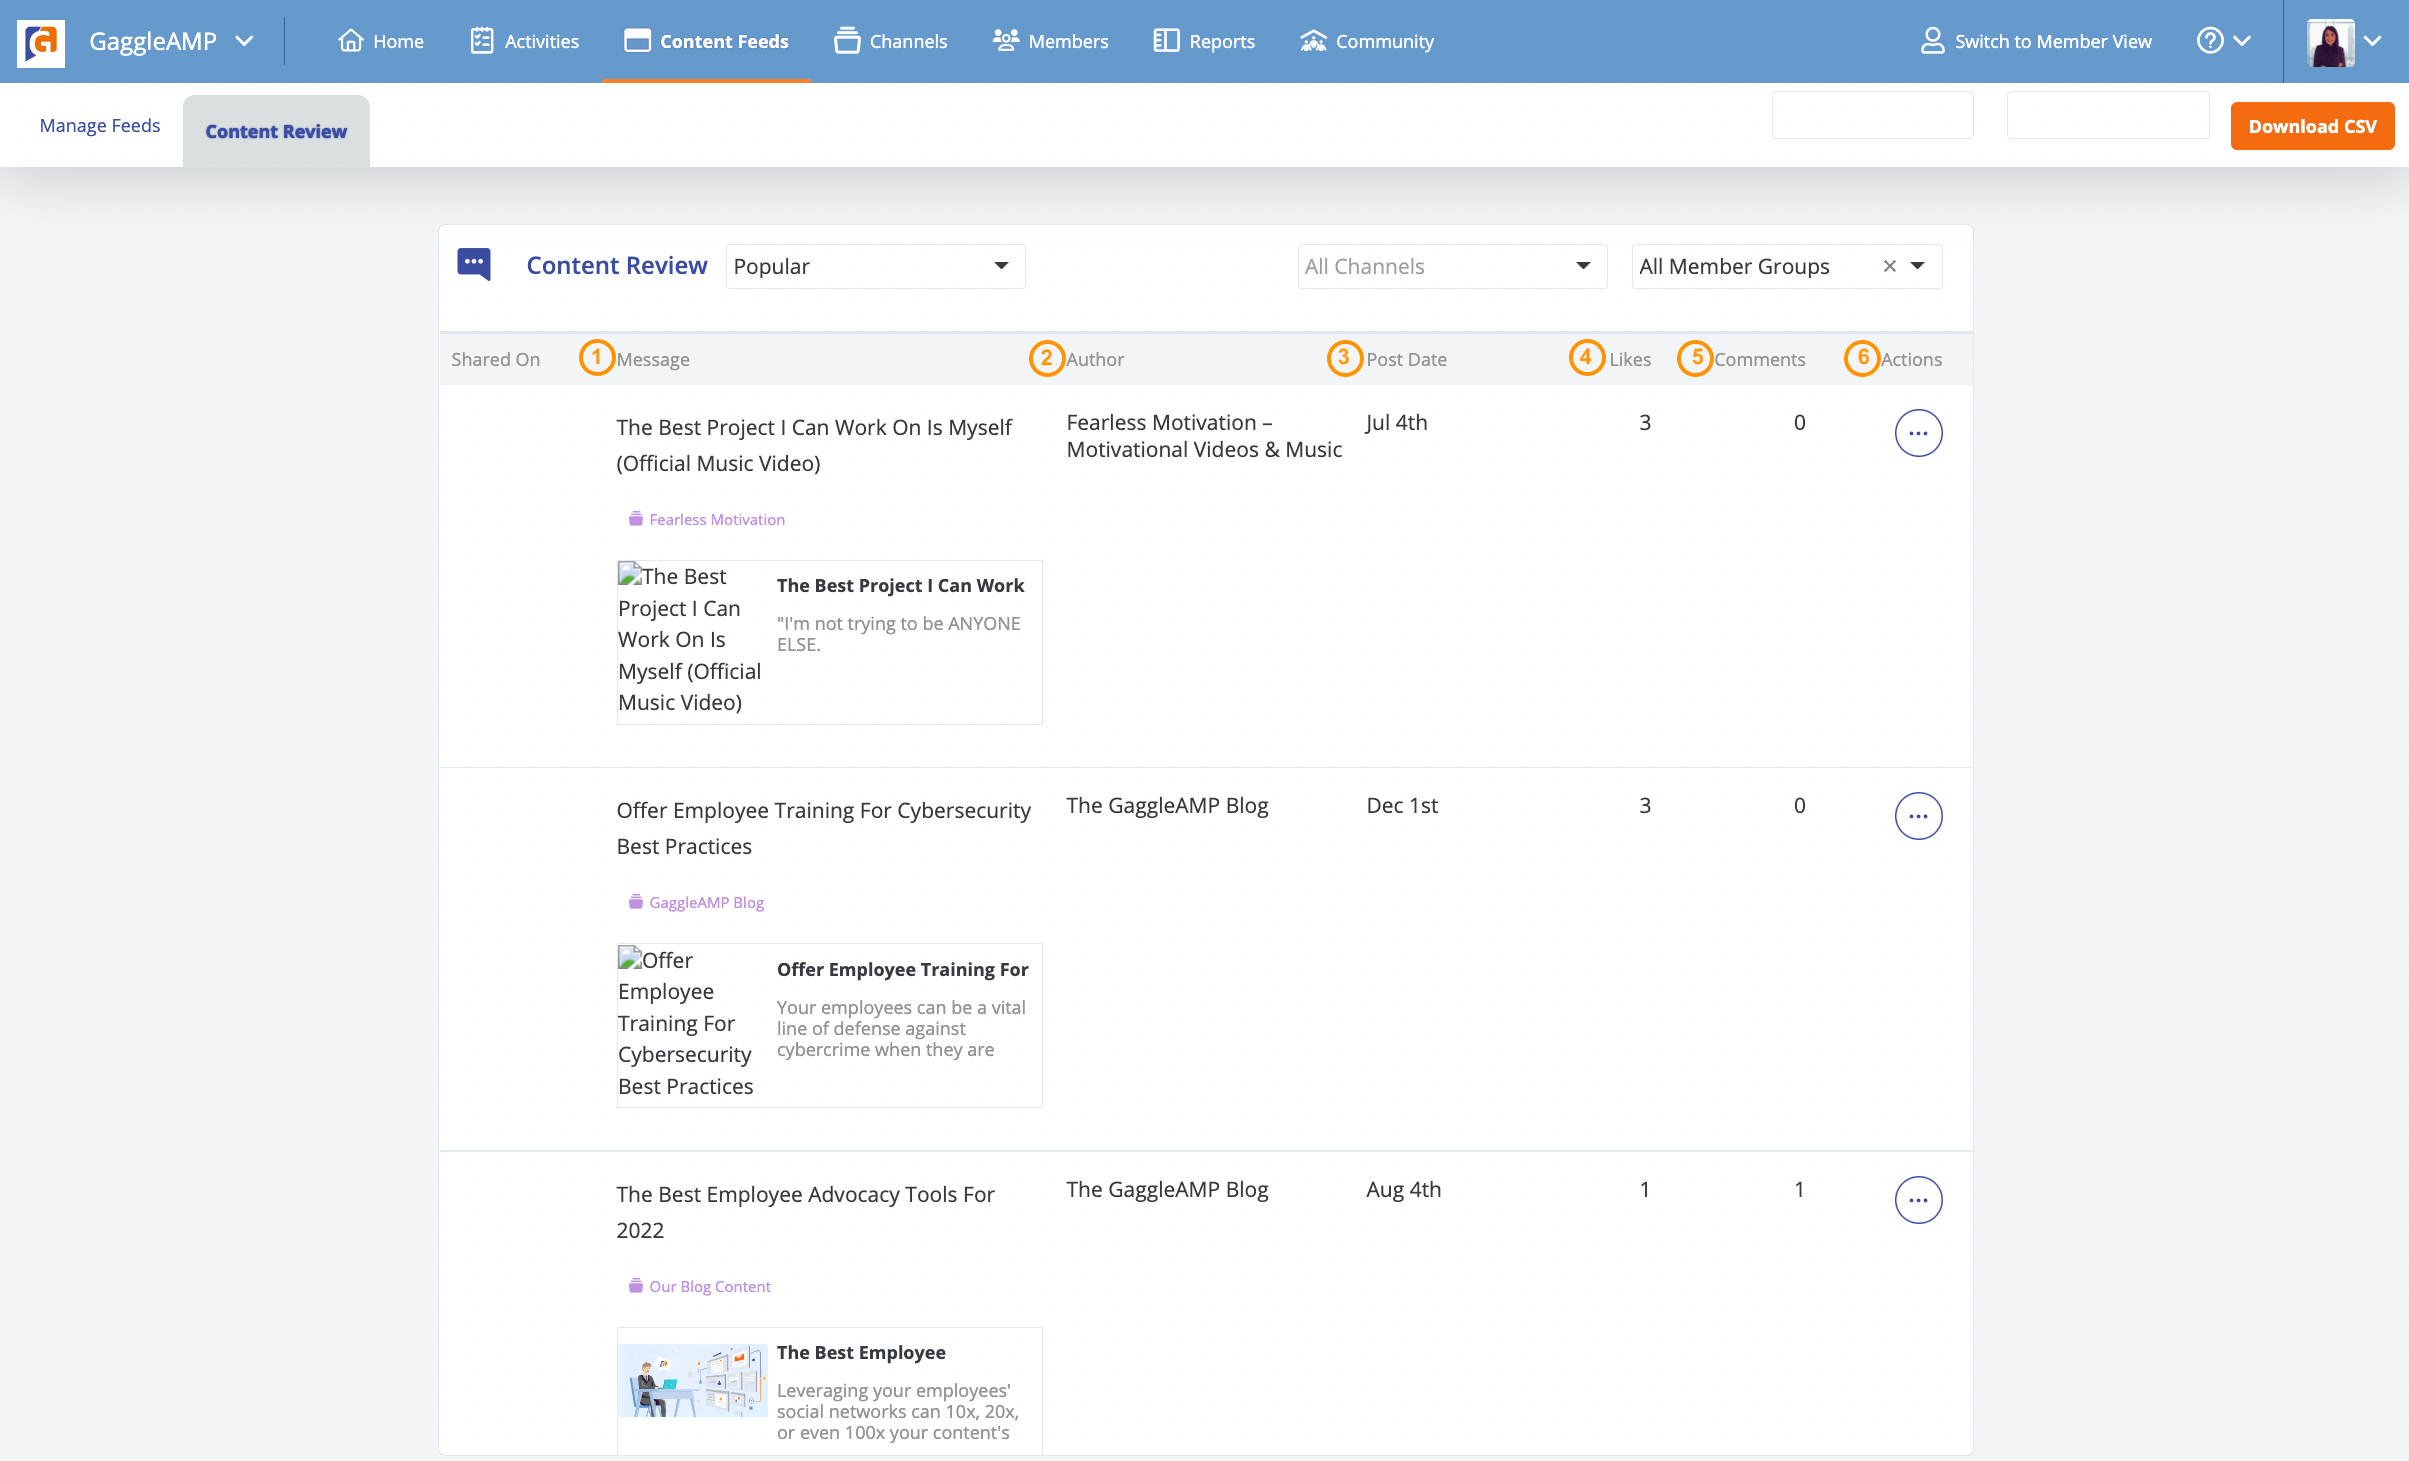
Task: Click the first empty date field
Action: point(1872,115)
